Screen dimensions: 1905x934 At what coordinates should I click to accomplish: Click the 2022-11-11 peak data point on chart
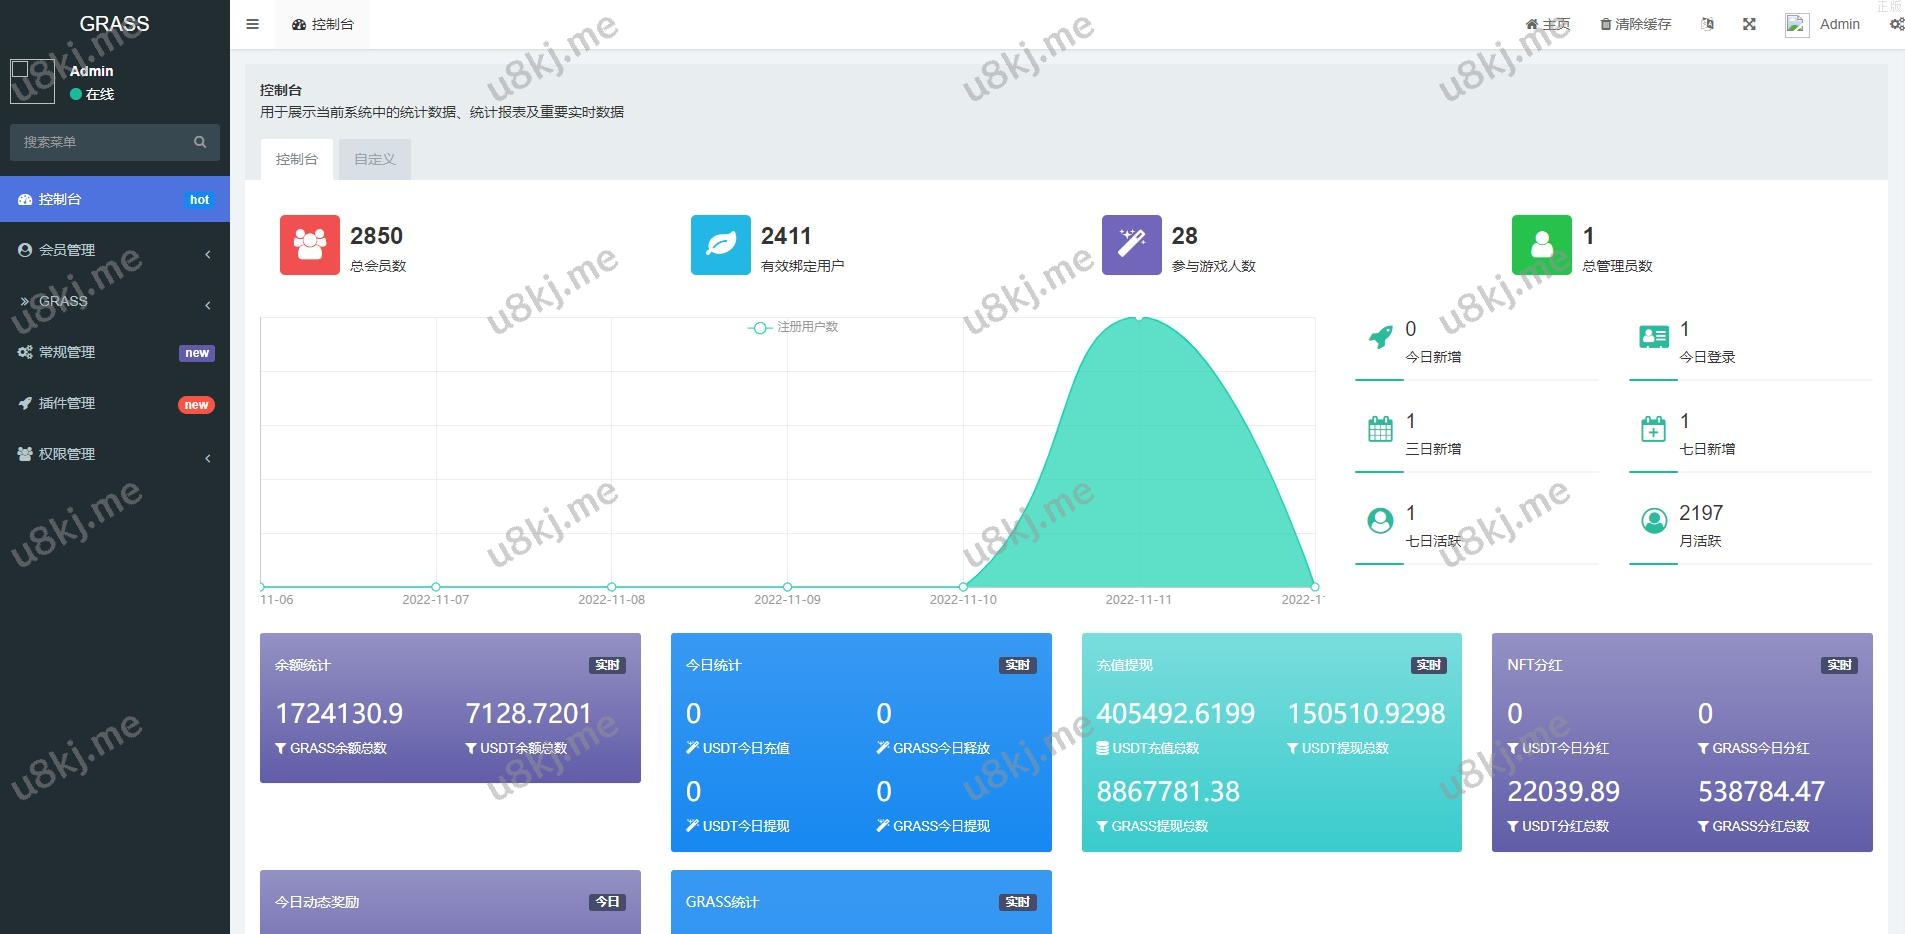(1139, 318)
